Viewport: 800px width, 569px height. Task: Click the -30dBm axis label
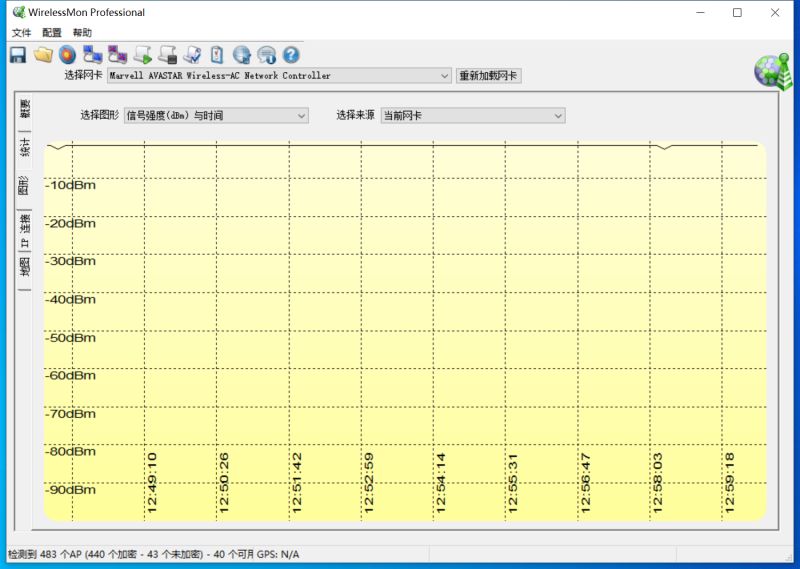click(70, 261)
